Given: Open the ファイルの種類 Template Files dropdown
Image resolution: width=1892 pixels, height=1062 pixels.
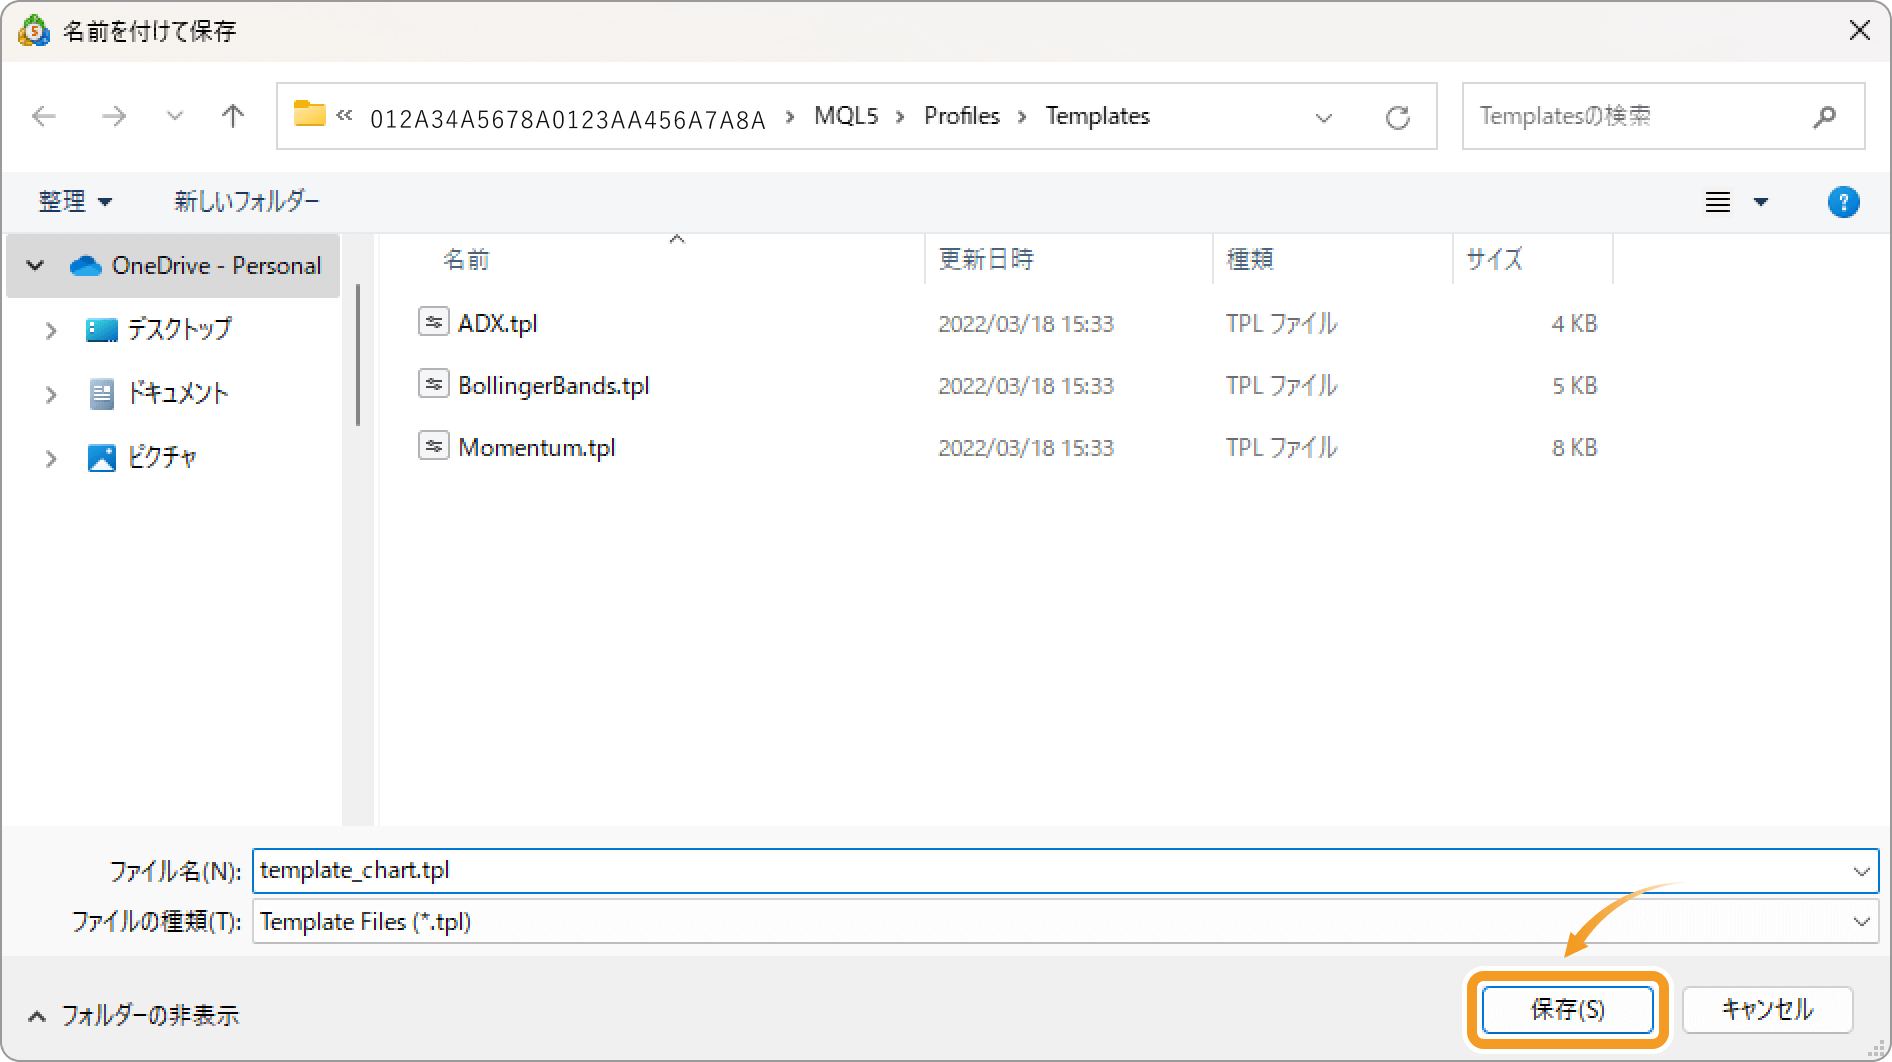Looking at the screenshot, I should coord(1065,921).
